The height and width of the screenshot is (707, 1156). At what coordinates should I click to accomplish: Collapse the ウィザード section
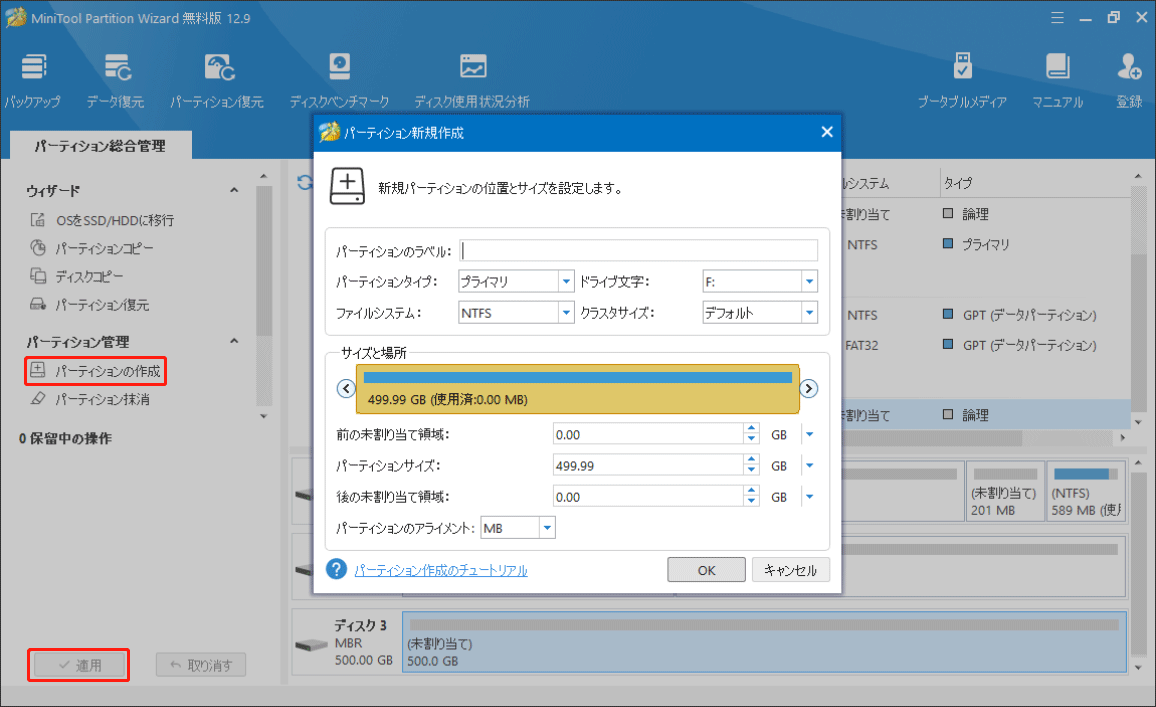pyautogui.click(x=234, y=190)
